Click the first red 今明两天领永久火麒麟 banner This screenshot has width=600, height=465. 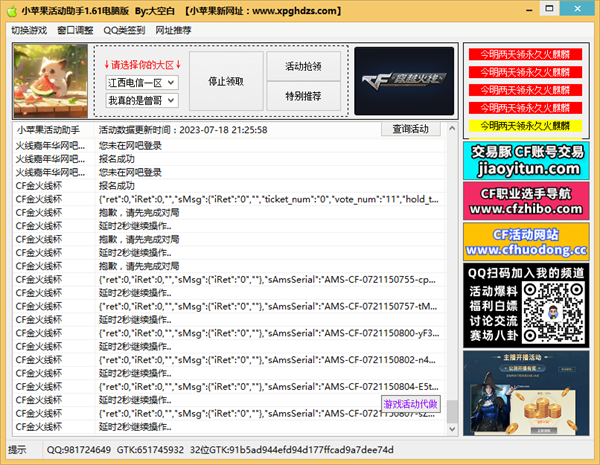tap(526, 55)
